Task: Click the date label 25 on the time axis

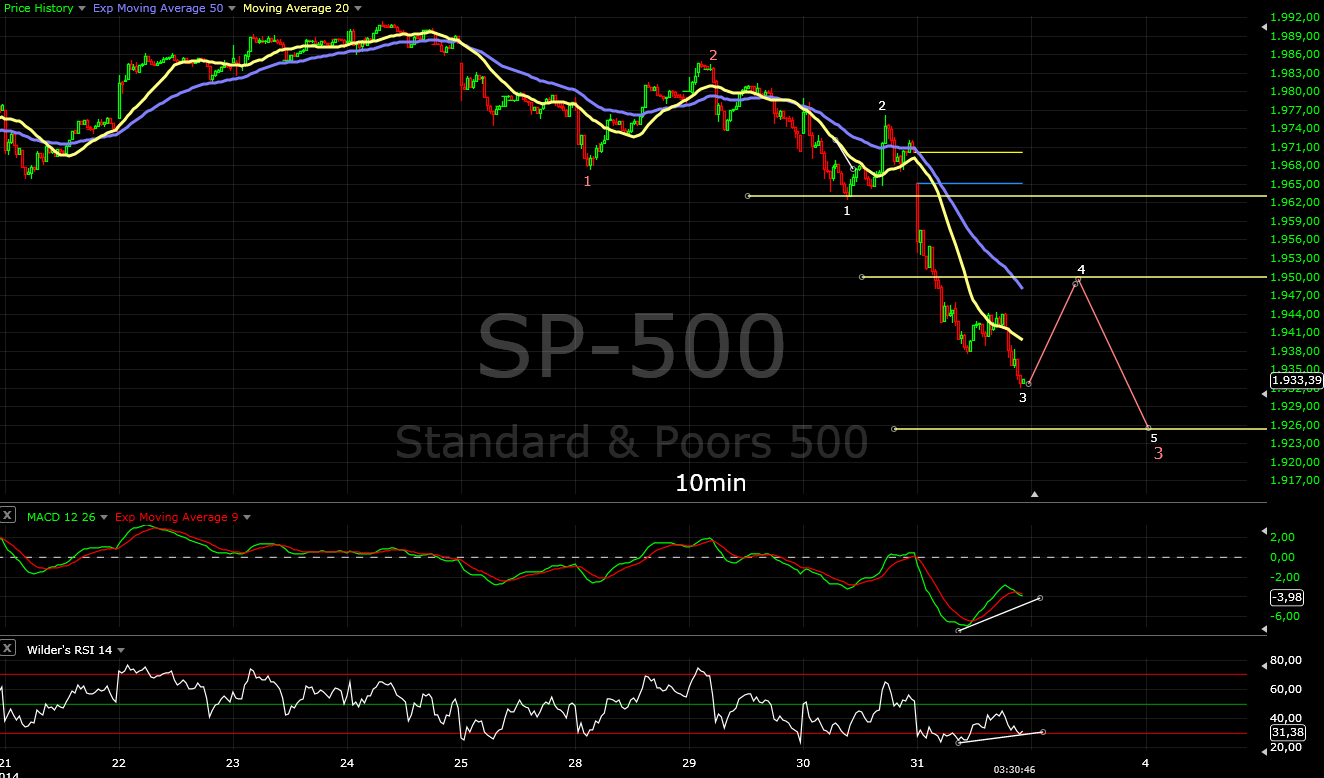Action: [461, 762]
